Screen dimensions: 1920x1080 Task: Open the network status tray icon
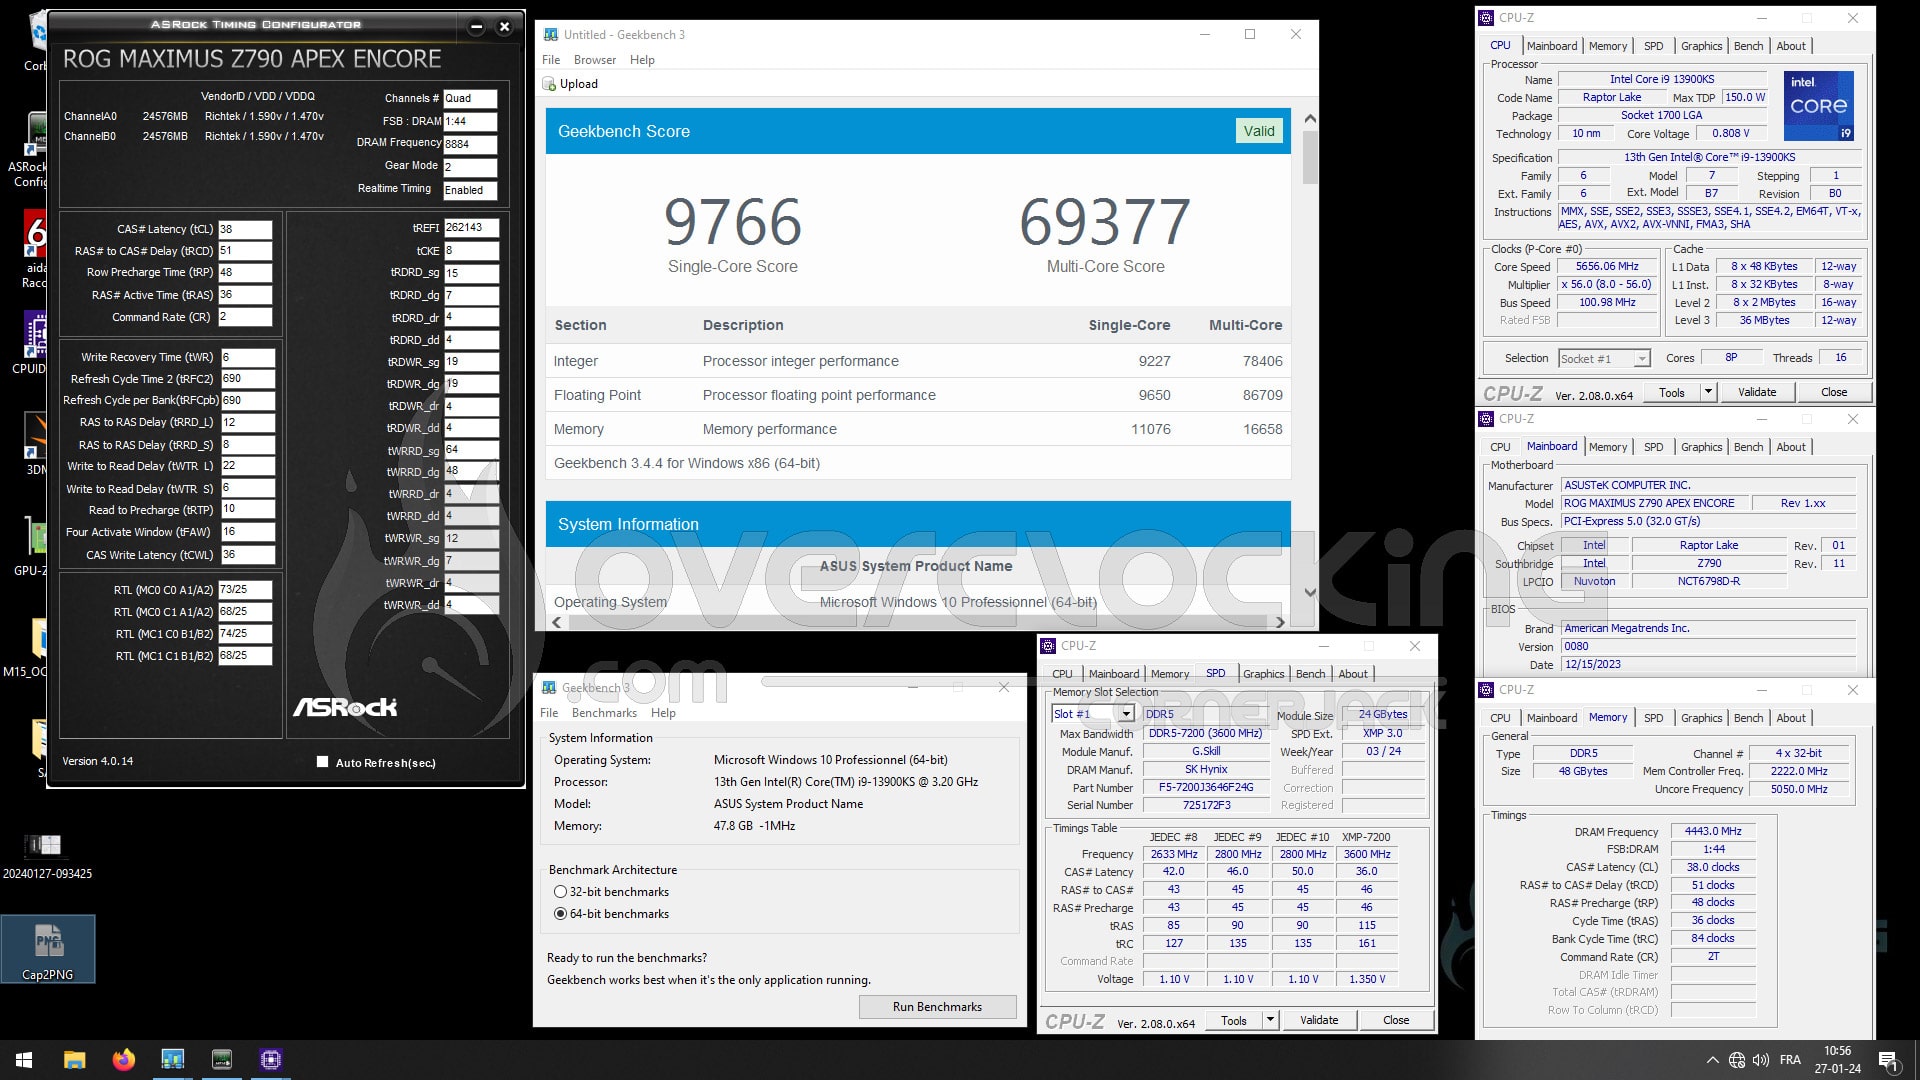[x=1737, y=1060]
